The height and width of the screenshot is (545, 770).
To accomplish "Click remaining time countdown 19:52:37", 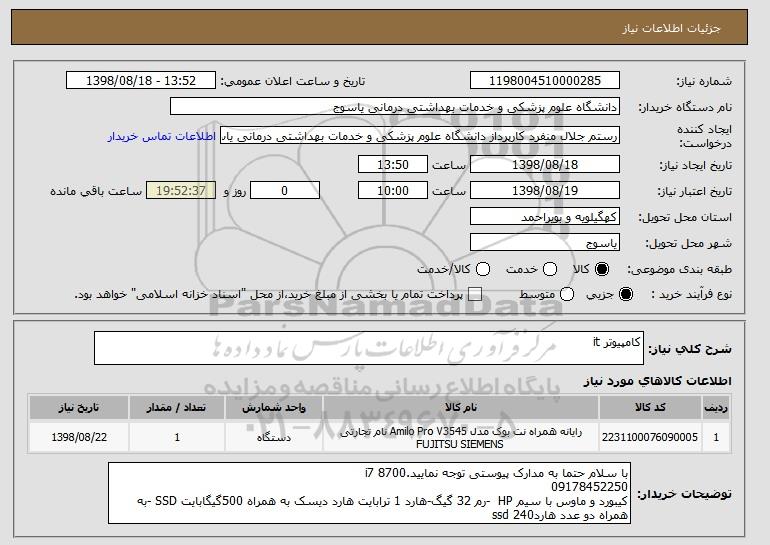I will (181, 191).
